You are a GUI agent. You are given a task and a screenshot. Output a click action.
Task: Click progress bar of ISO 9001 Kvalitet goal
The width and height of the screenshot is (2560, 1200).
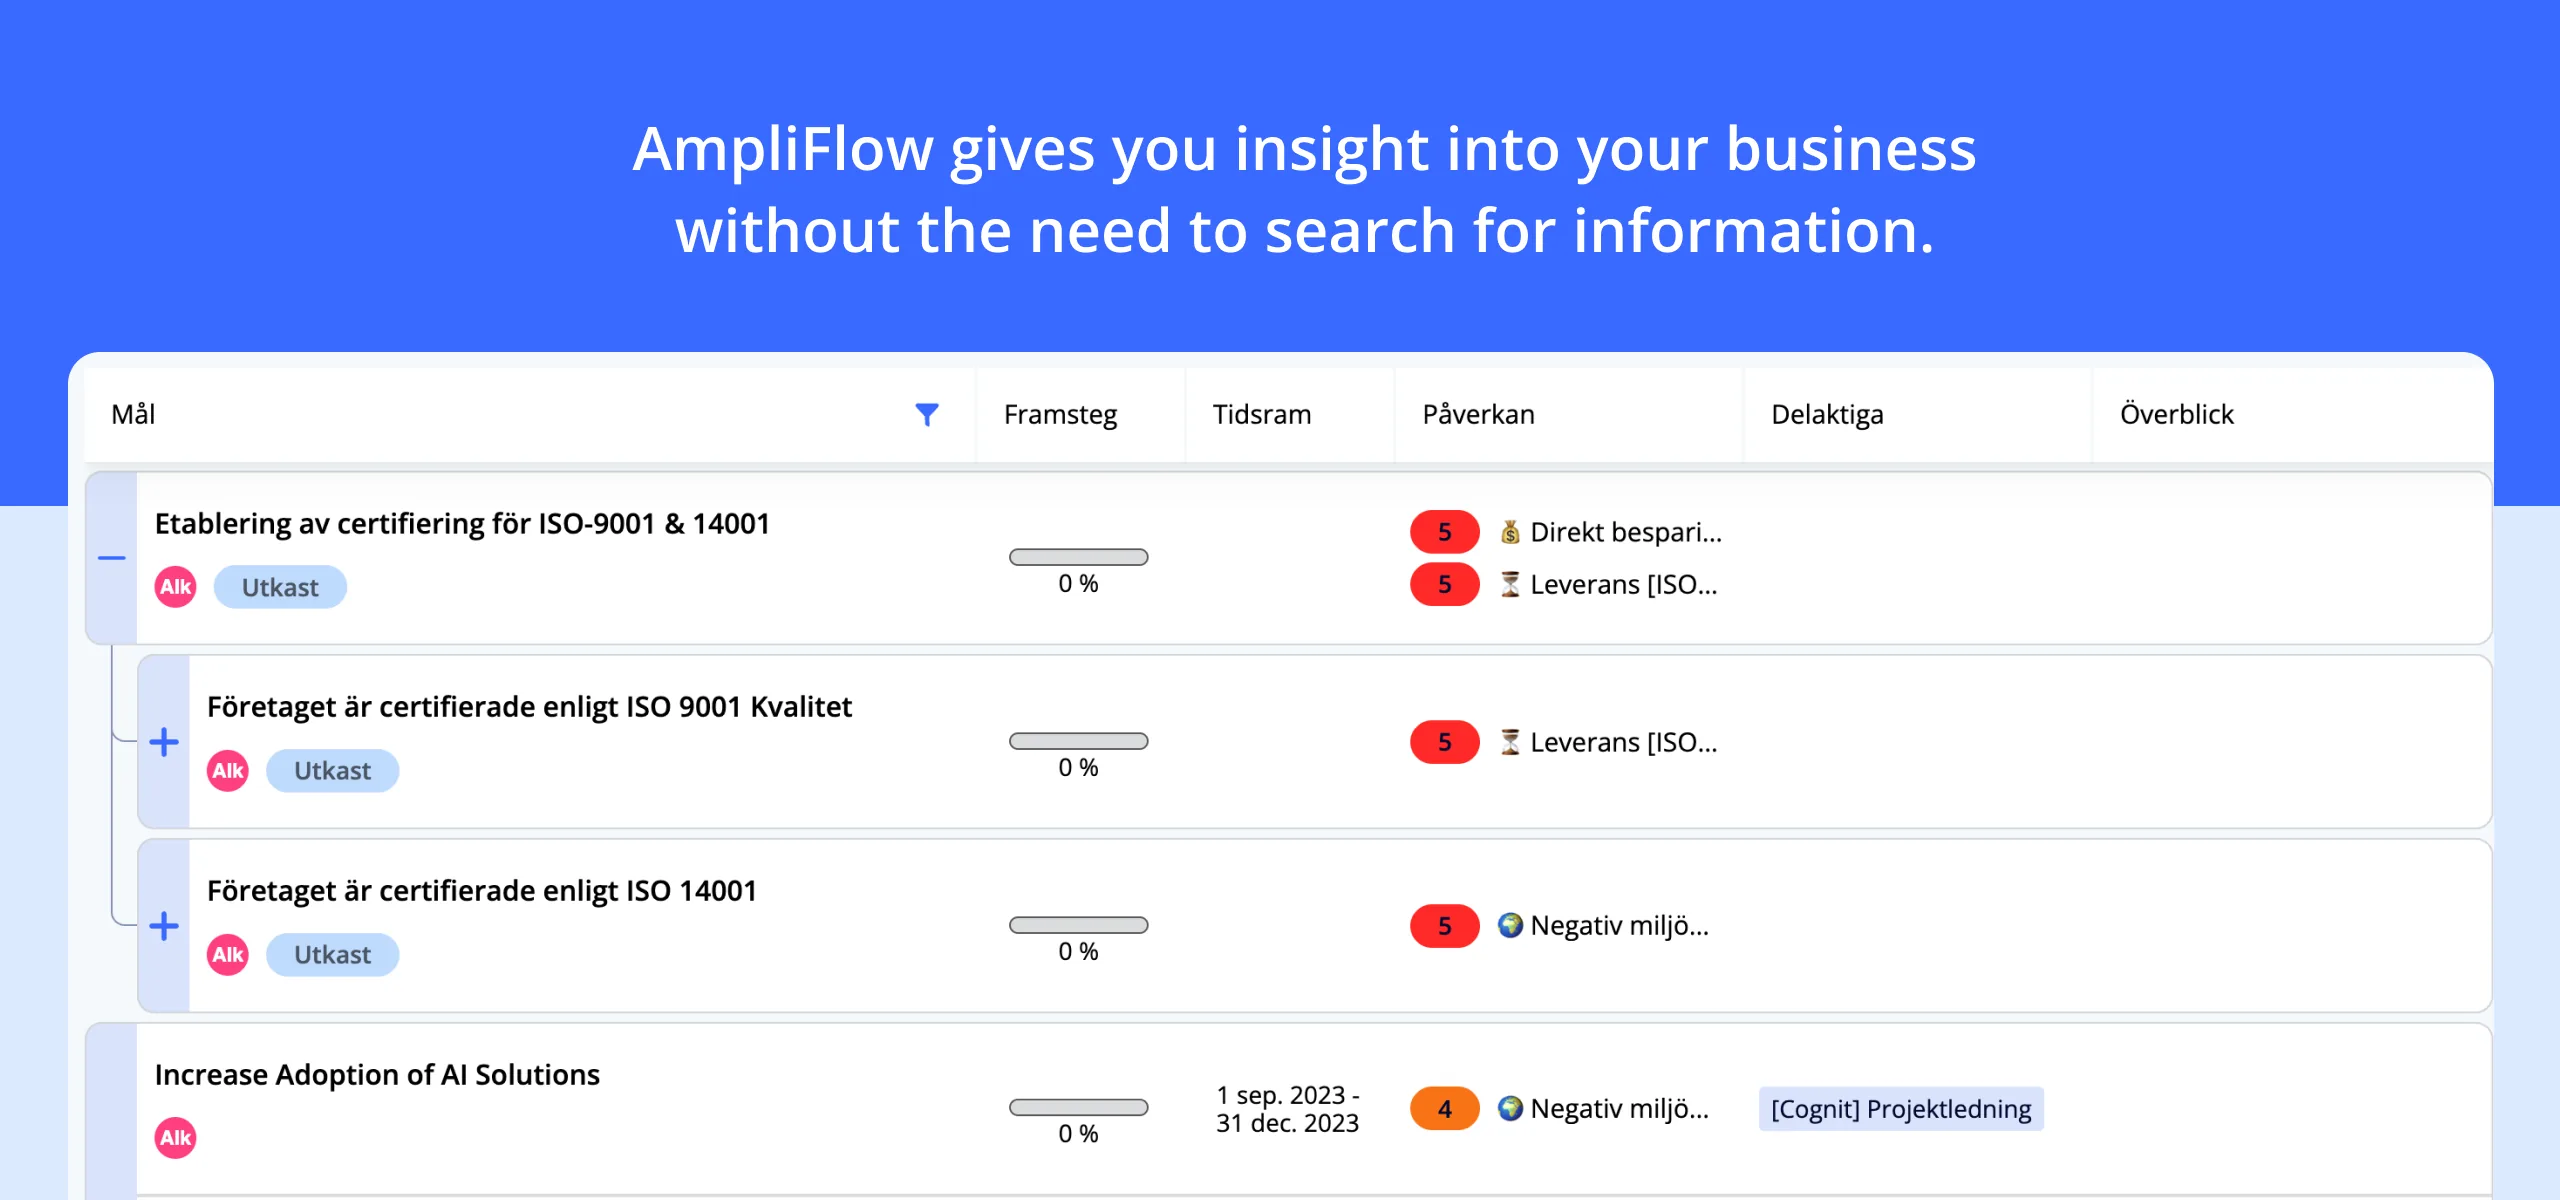(x=1078, y=741)
